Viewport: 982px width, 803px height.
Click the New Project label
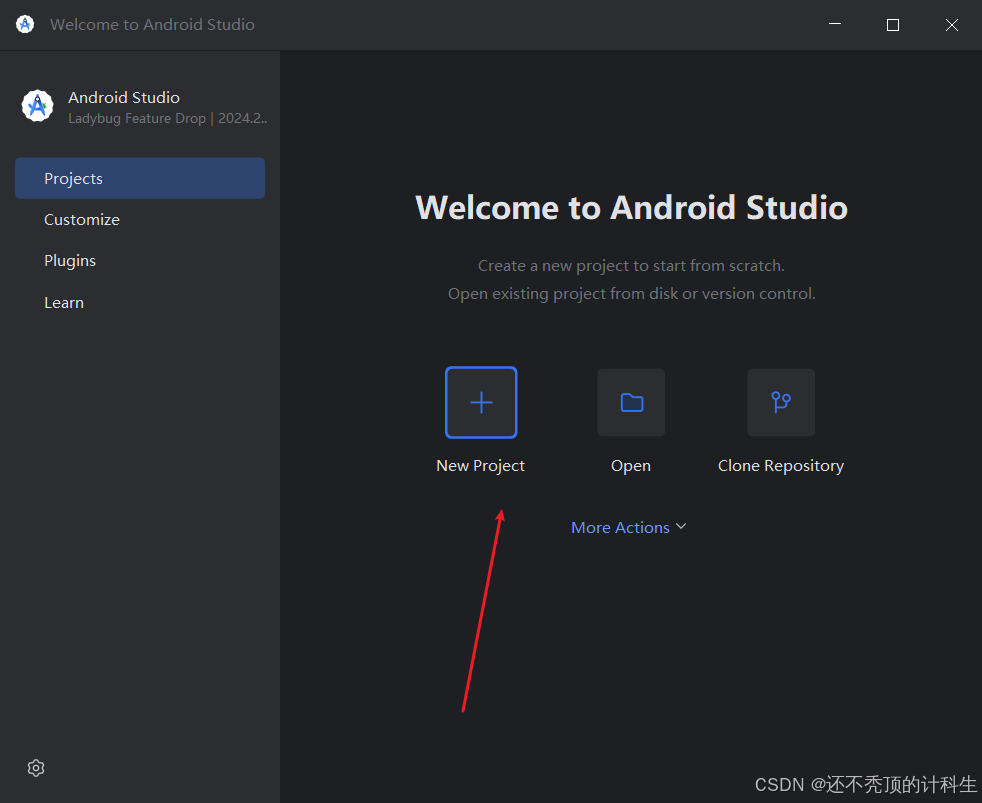coord(480,466)
